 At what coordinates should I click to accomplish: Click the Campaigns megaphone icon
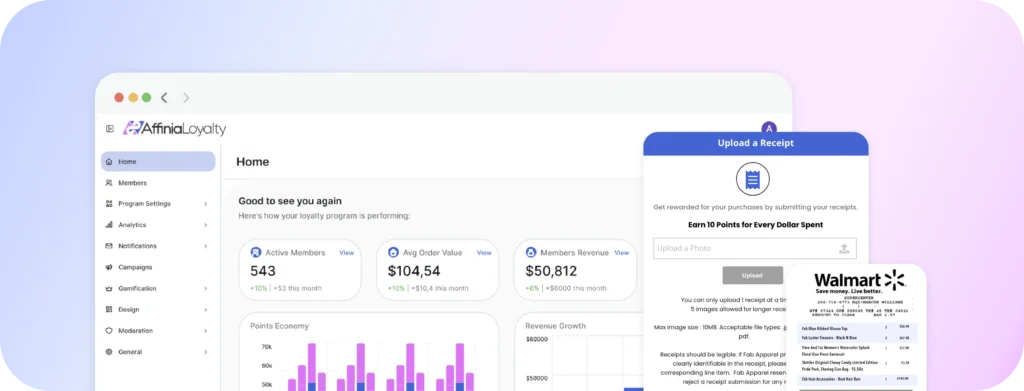(109, 267)
